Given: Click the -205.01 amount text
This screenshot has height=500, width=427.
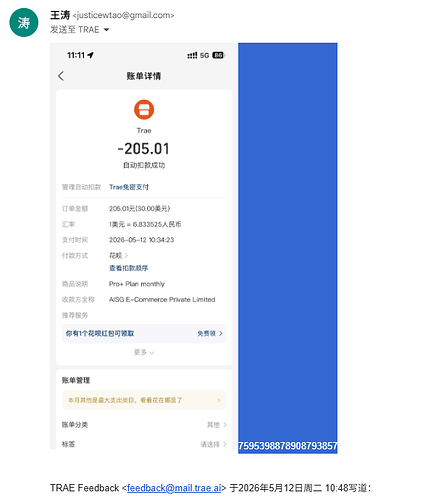Looking at the screenshot, I should (144, 149).
